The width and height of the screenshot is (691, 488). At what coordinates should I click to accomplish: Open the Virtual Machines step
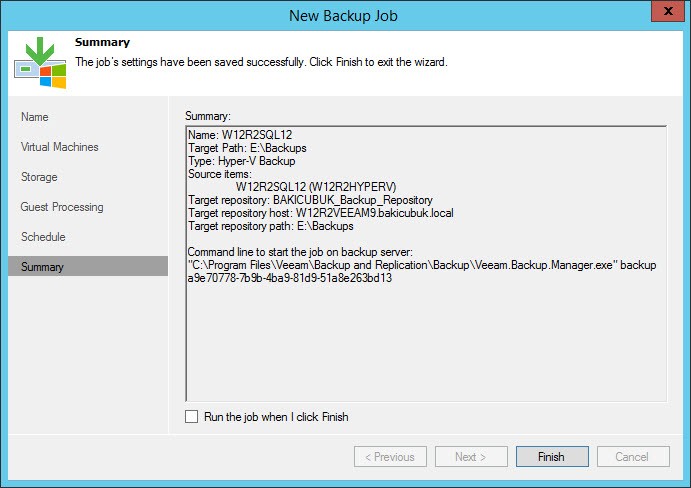tap(59, 147)
